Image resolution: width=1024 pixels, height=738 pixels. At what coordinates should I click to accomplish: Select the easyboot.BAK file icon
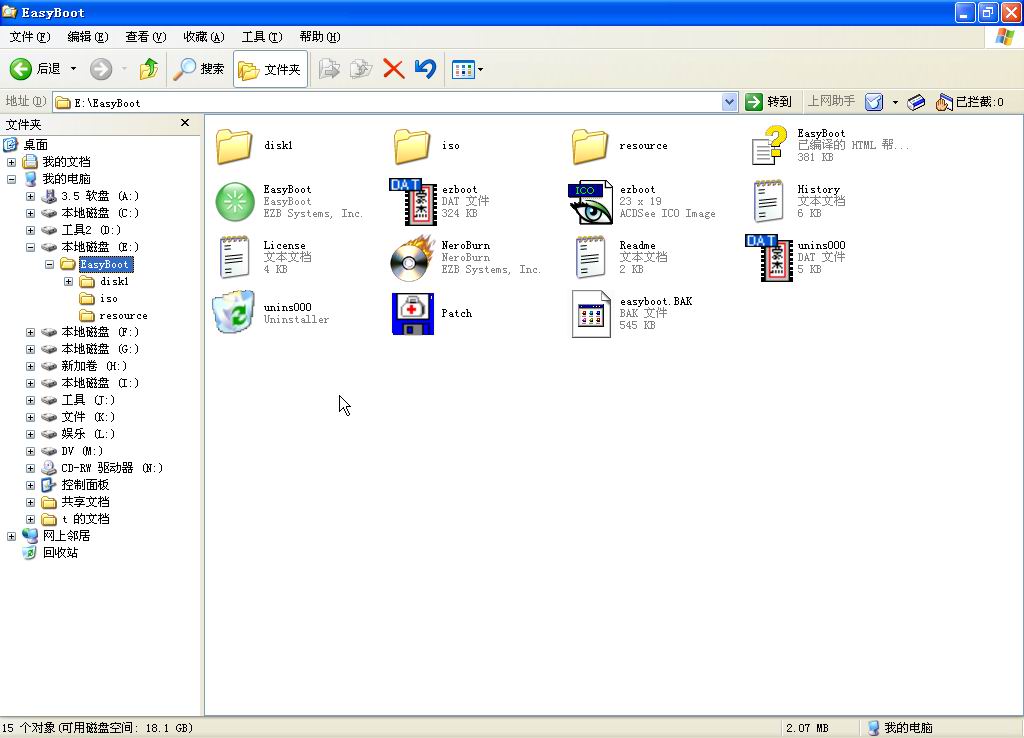591,314
